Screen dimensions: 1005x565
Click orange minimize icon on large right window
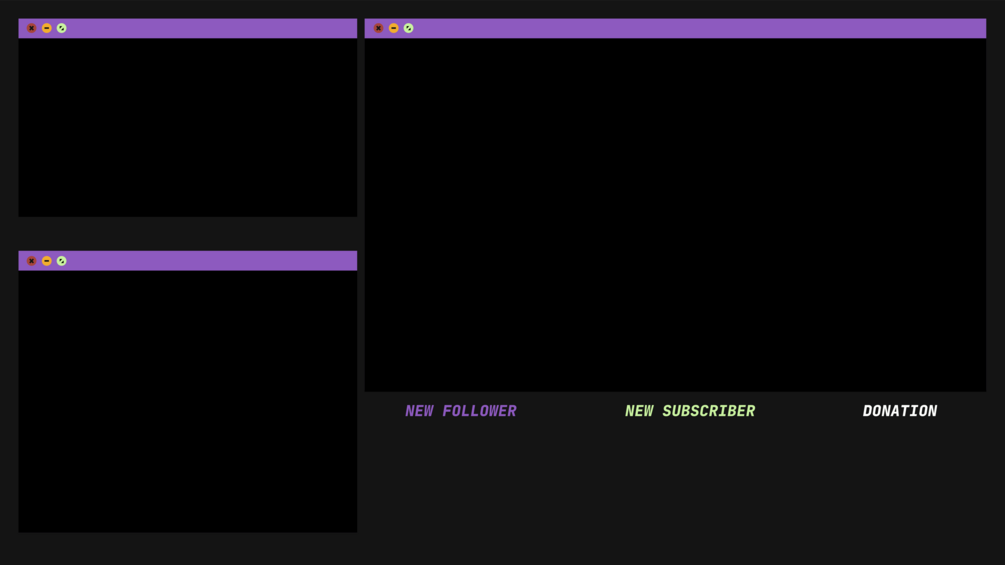pos(394,28)
